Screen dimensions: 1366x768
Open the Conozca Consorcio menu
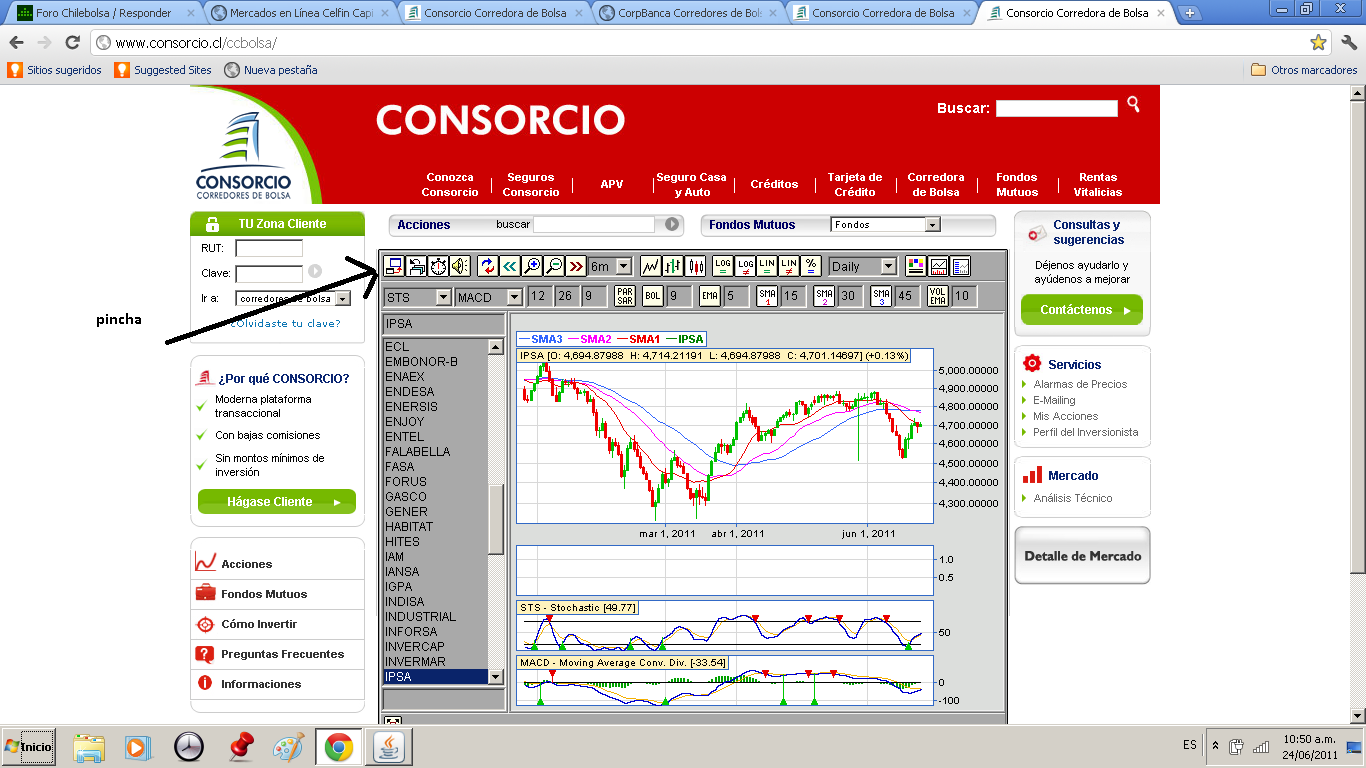click(450, 185)
